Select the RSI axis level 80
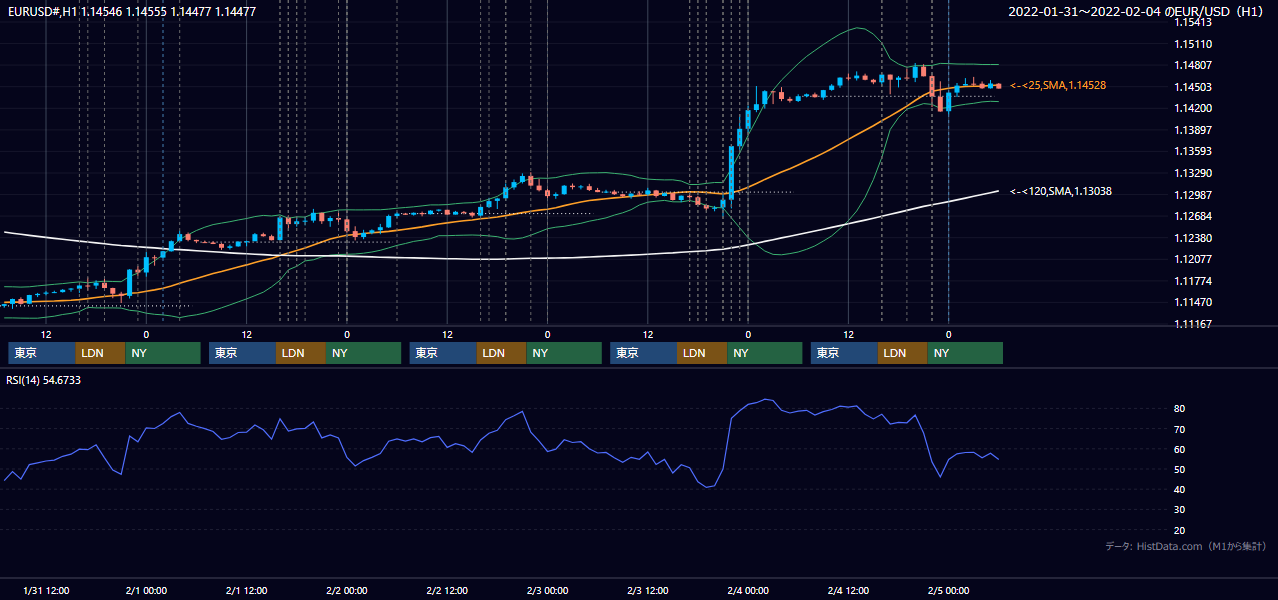The width and height of the screenshot is (1278, 600). 1180,409
